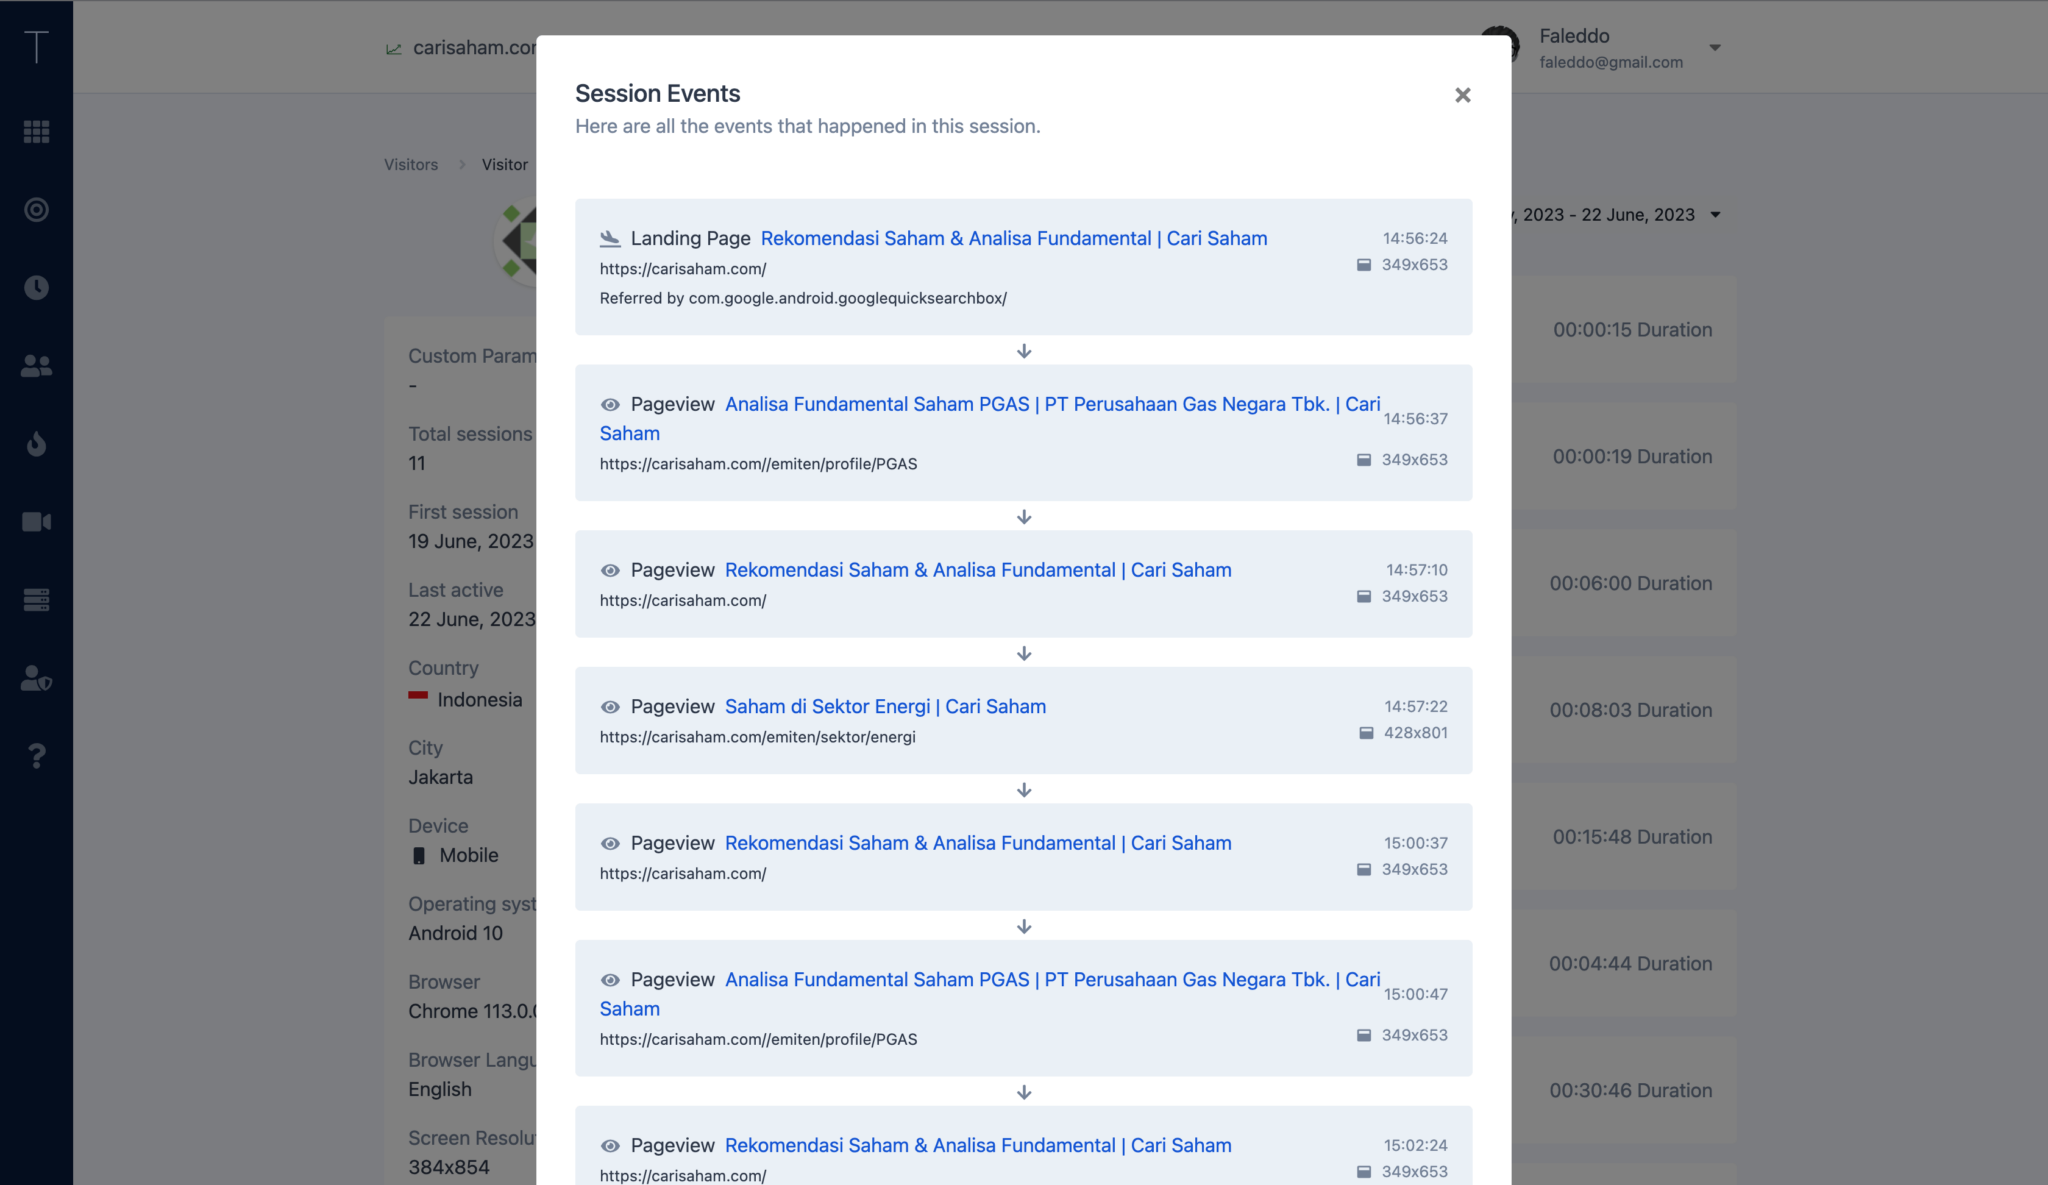Screen dimensions: 2048x1185
Task: Click the T logo at top of sidebar
Action: pyautogui.click(x=36, y=46)
